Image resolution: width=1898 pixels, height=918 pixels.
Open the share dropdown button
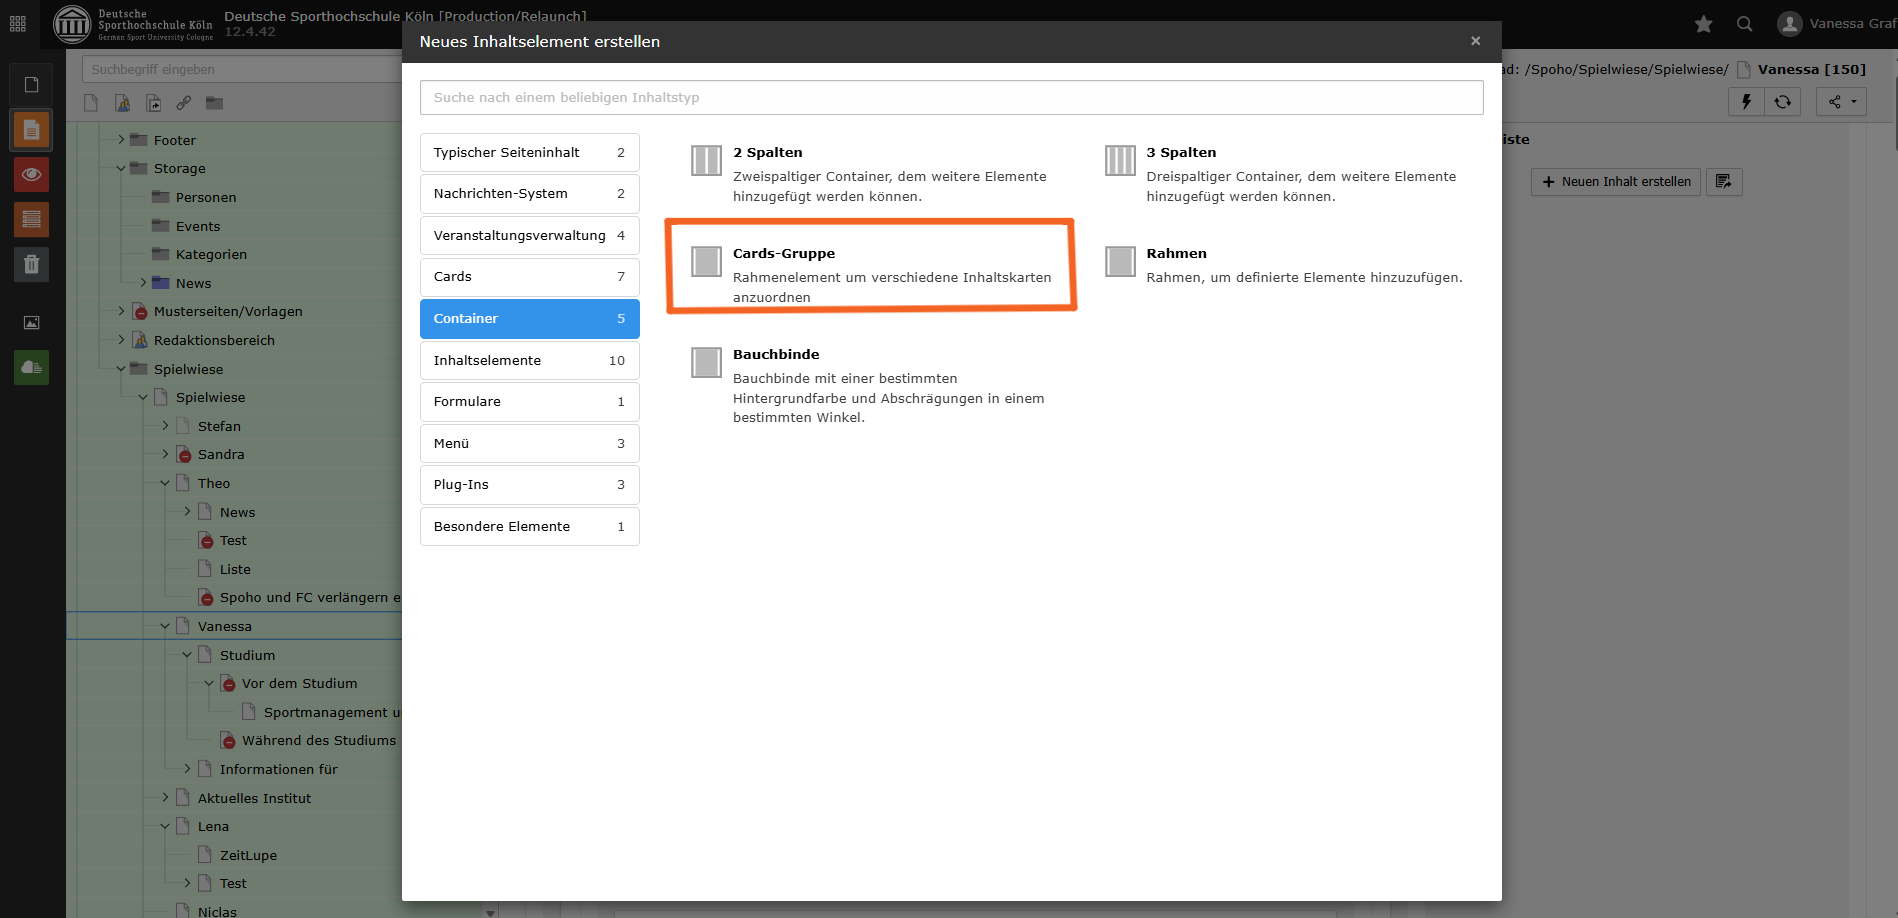pyautogui.click(x=1841, y=102)
